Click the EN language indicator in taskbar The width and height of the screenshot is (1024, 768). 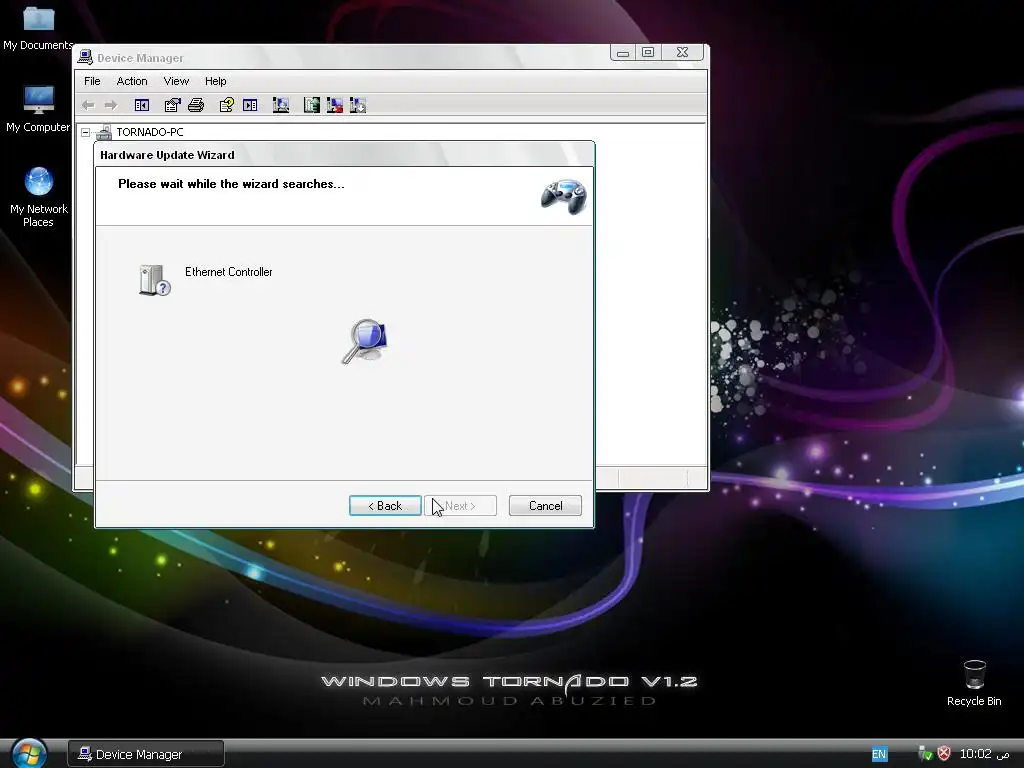(x=879, y=754)
